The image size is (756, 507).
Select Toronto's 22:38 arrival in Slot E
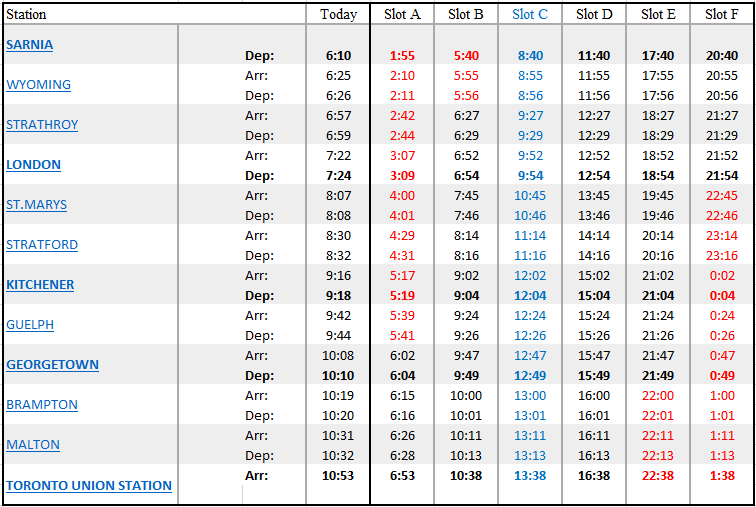658,476
